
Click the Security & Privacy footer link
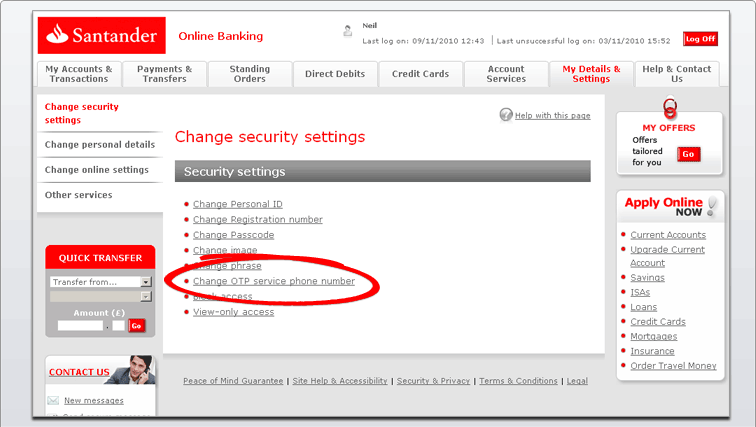tap(433, 381)
